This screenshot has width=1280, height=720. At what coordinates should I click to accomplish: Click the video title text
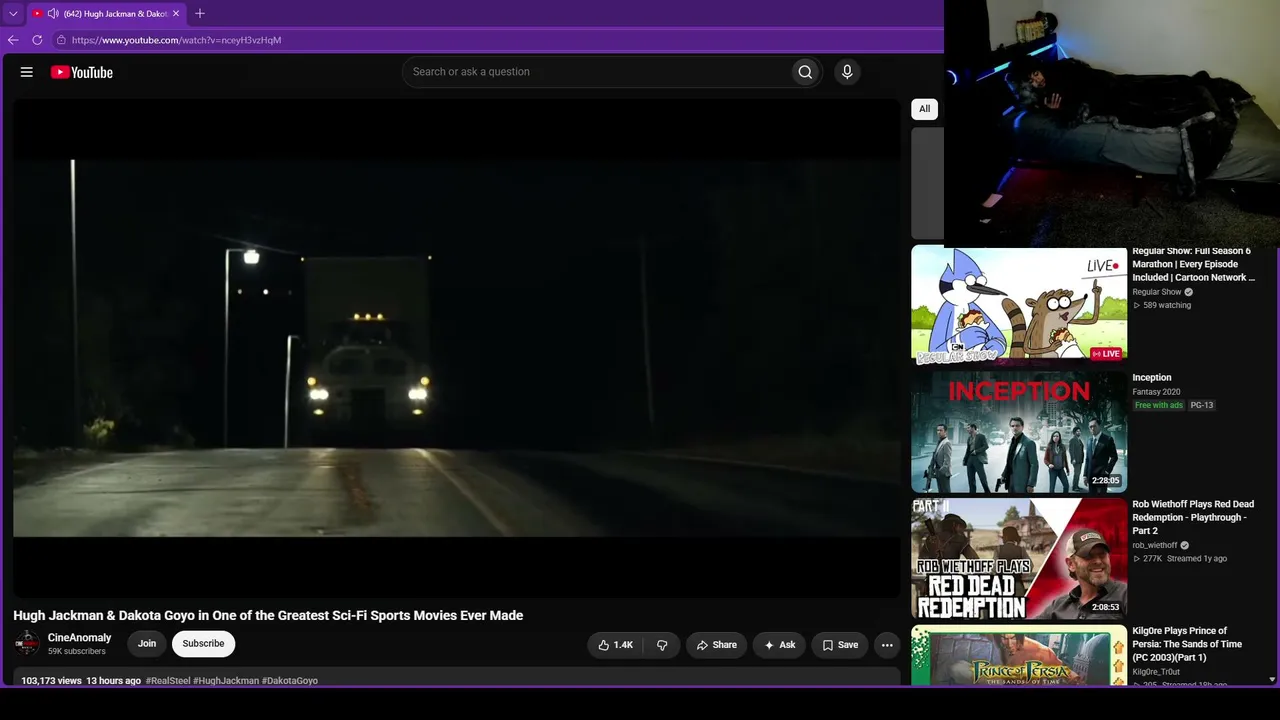[x=268, y=615]
